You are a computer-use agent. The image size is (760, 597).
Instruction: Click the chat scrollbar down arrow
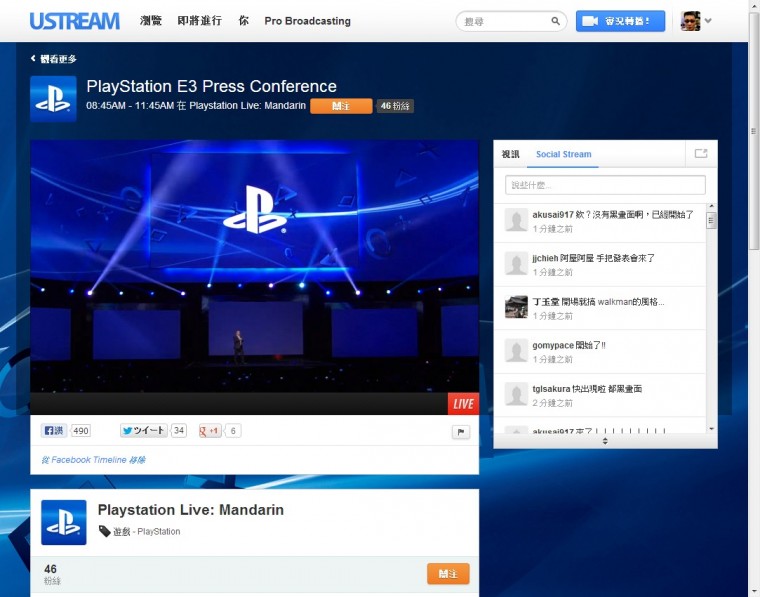pyautogui.click(x=711, y=428)
